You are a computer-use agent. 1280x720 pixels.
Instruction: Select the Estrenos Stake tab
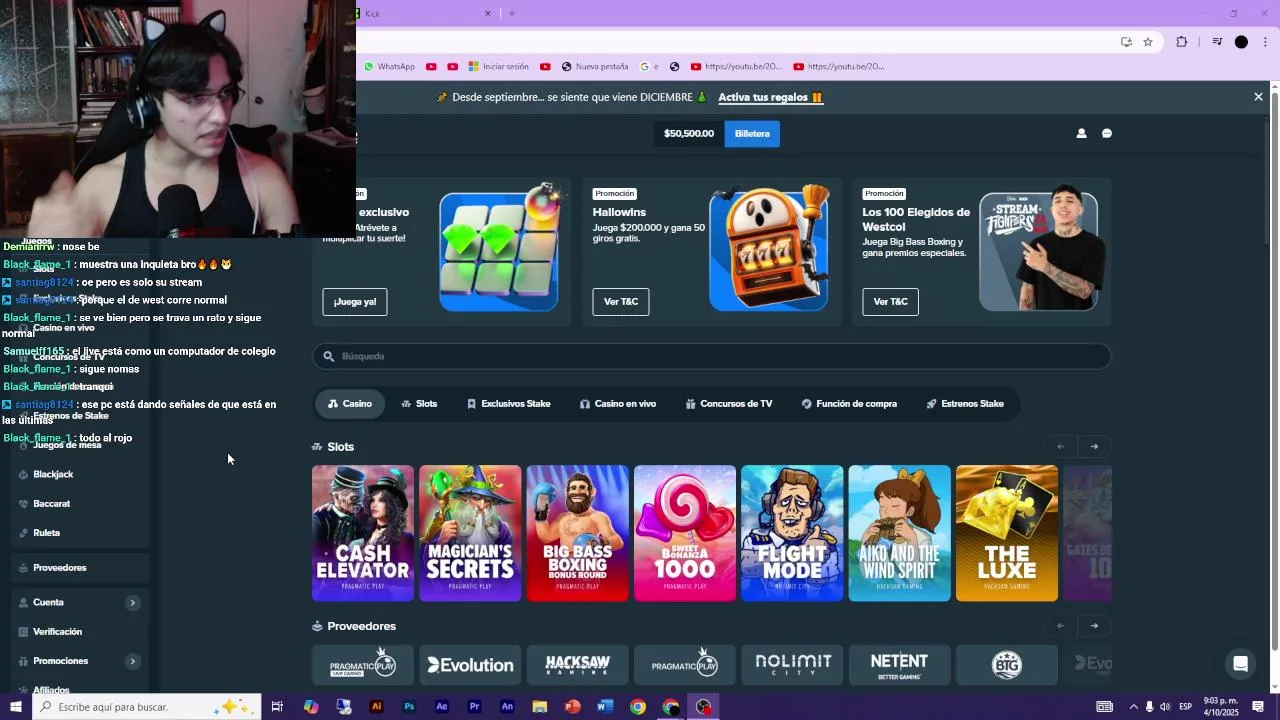tap(965, 404)
